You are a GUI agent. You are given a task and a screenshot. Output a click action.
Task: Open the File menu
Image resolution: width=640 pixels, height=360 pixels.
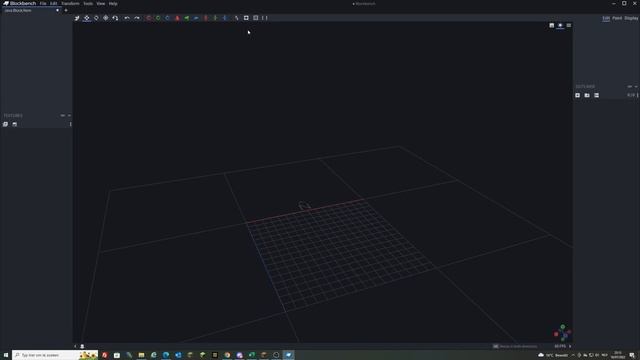tap(43, 3)
